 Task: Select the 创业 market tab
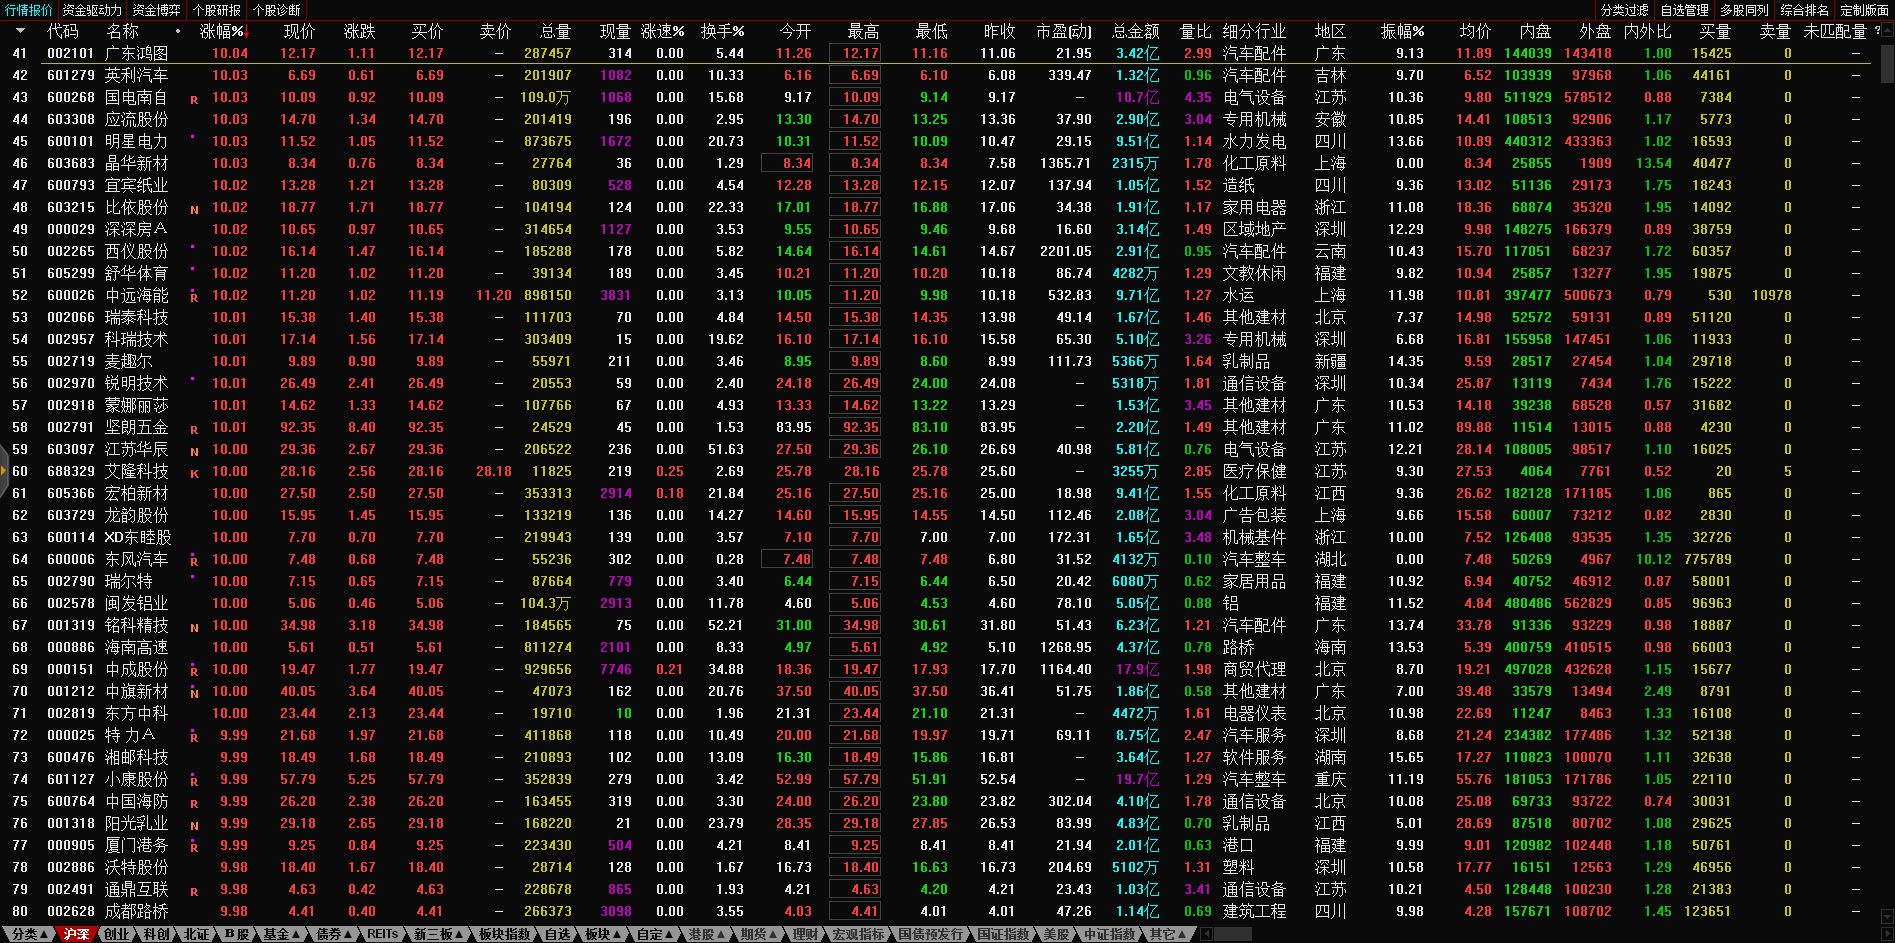click(116, 934)
